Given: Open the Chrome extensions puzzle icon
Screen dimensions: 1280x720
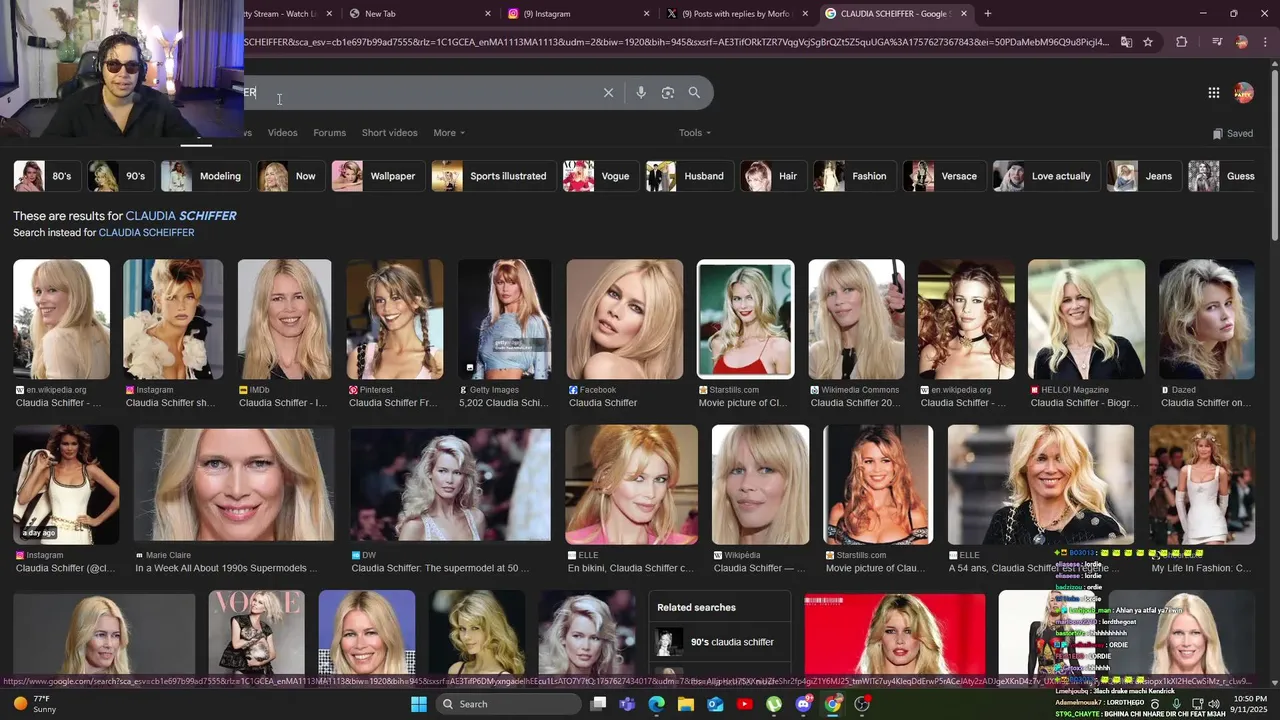Looking at the screenshot, I should tap(1182, 42).
